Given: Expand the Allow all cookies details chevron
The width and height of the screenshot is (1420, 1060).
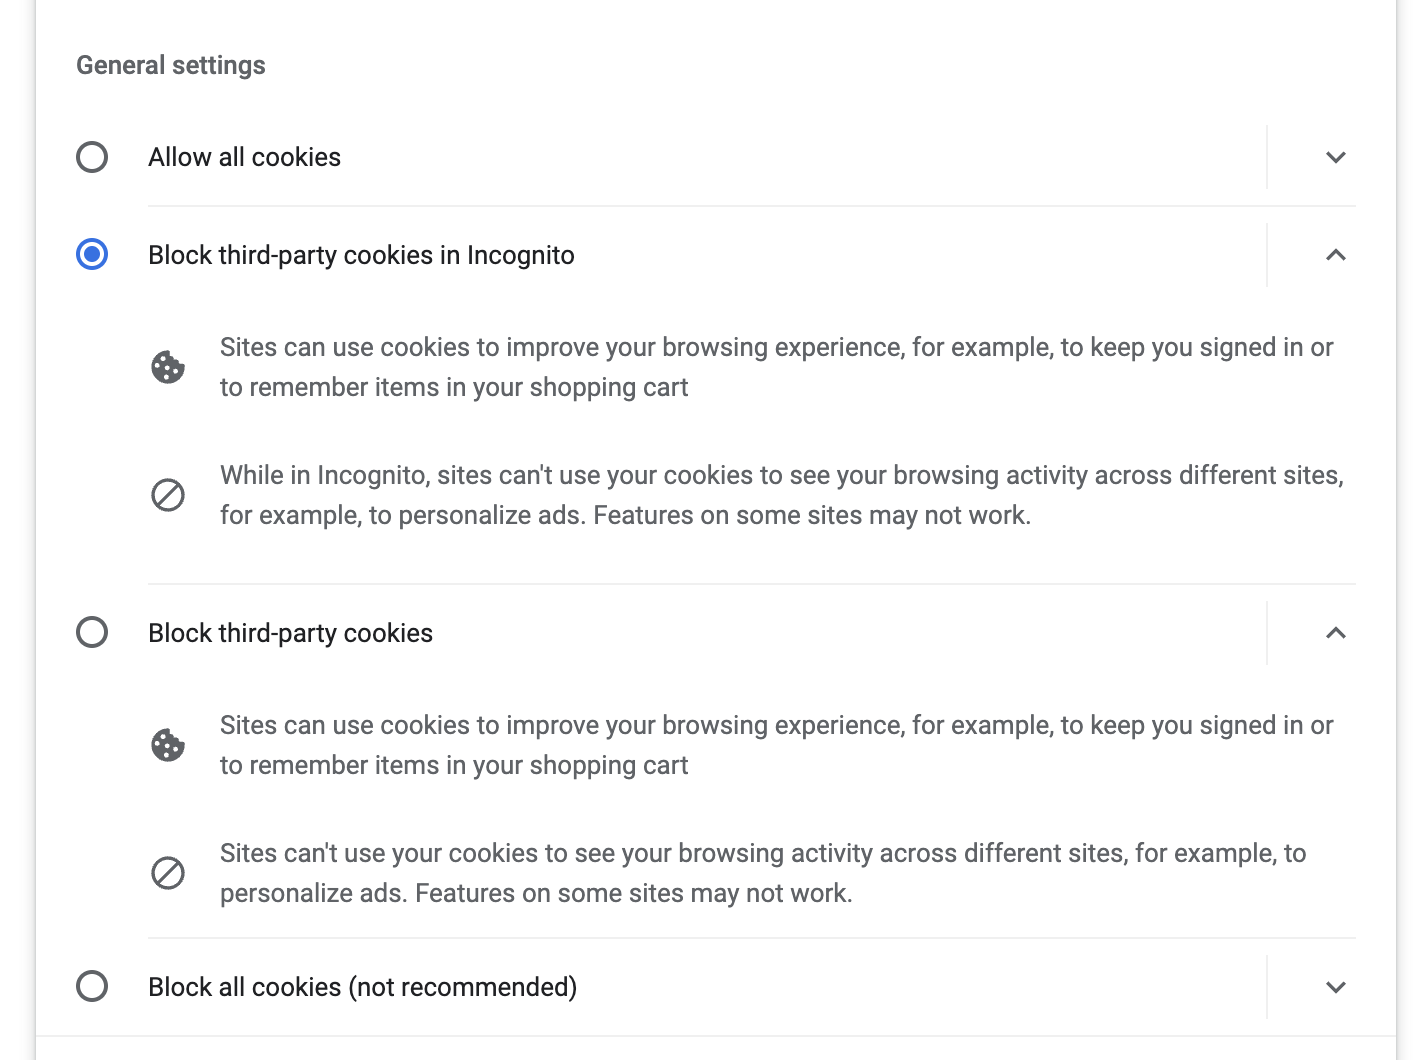Looking at the screenshot, I should 1336,157.
